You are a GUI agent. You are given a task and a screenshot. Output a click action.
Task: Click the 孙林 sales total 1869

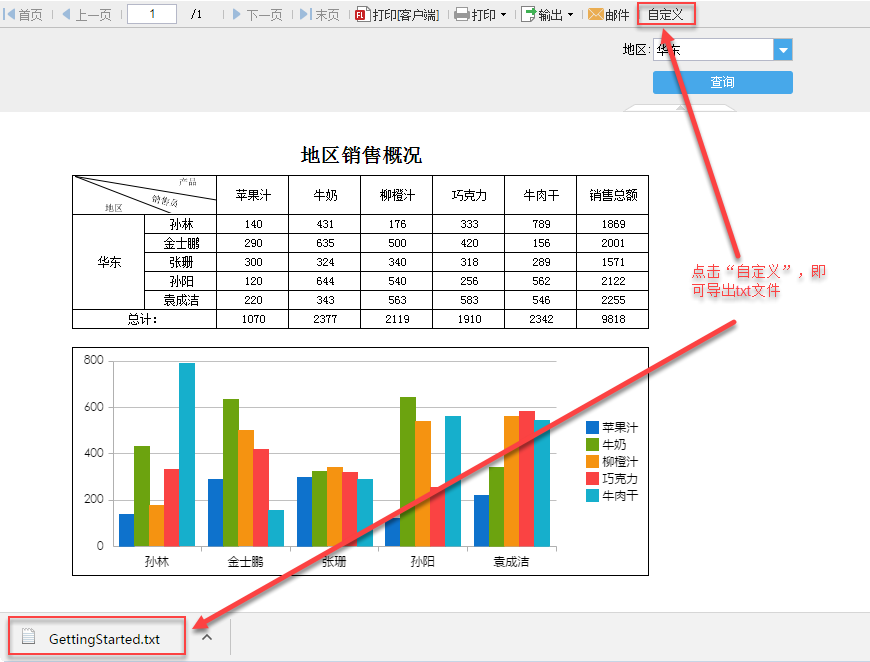point(613,224)
